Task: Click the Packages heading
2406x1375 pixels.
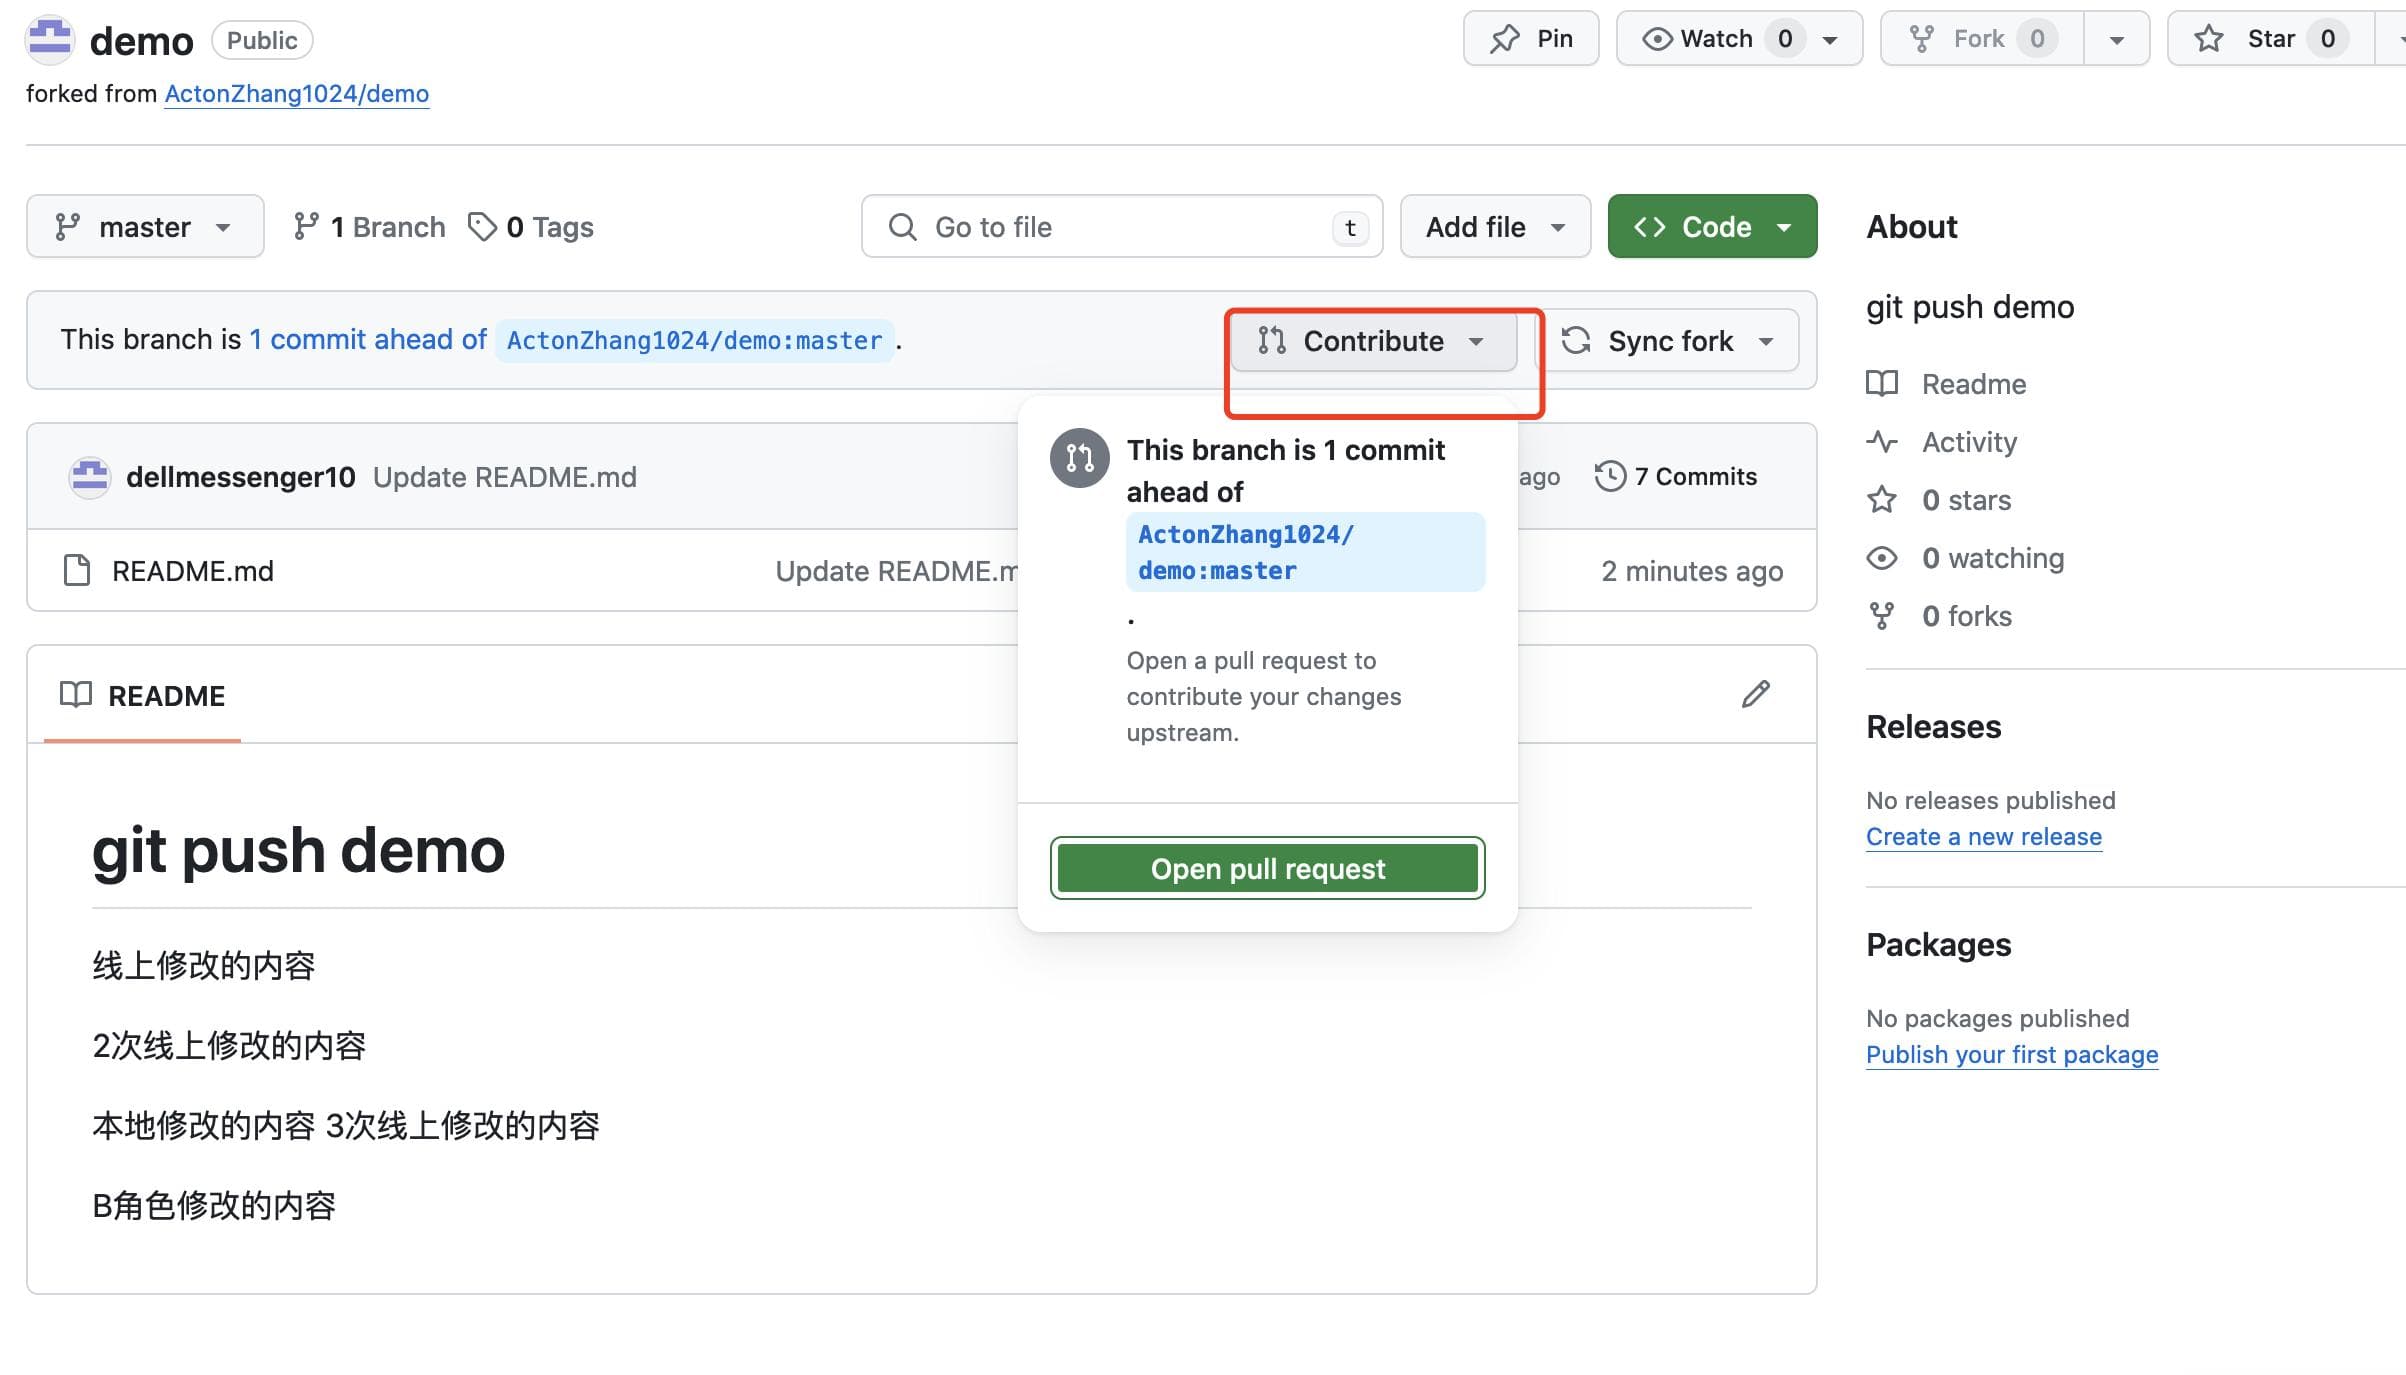Action: pos(1939,945)
